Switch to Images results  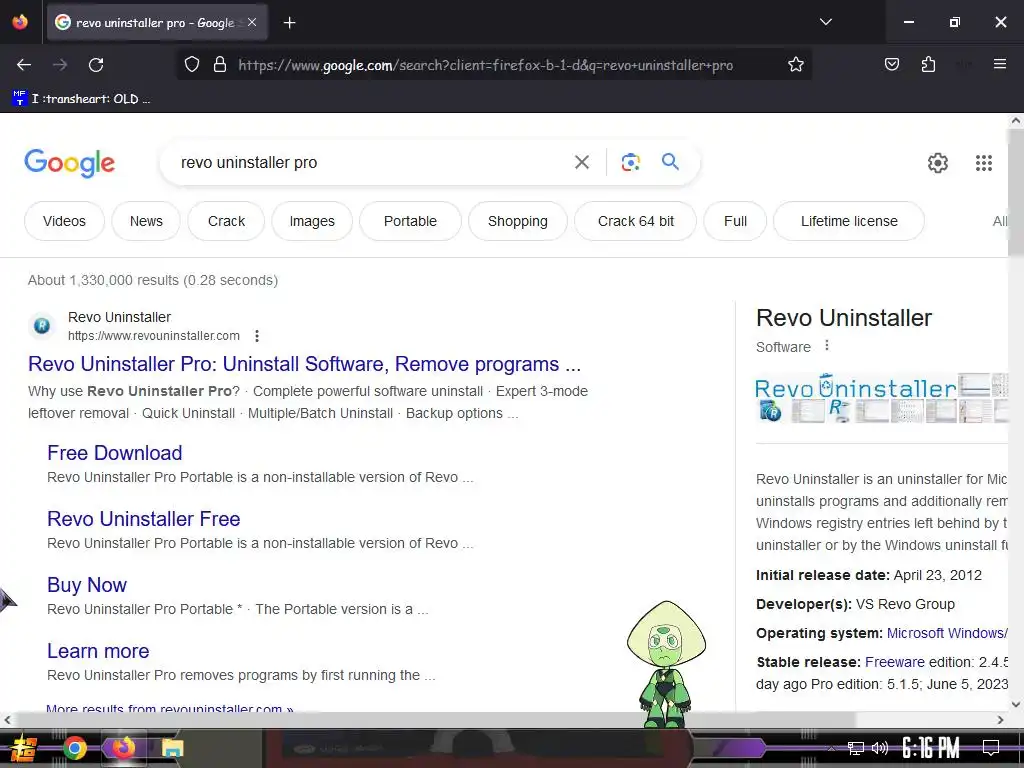click(x=312, y=221)
